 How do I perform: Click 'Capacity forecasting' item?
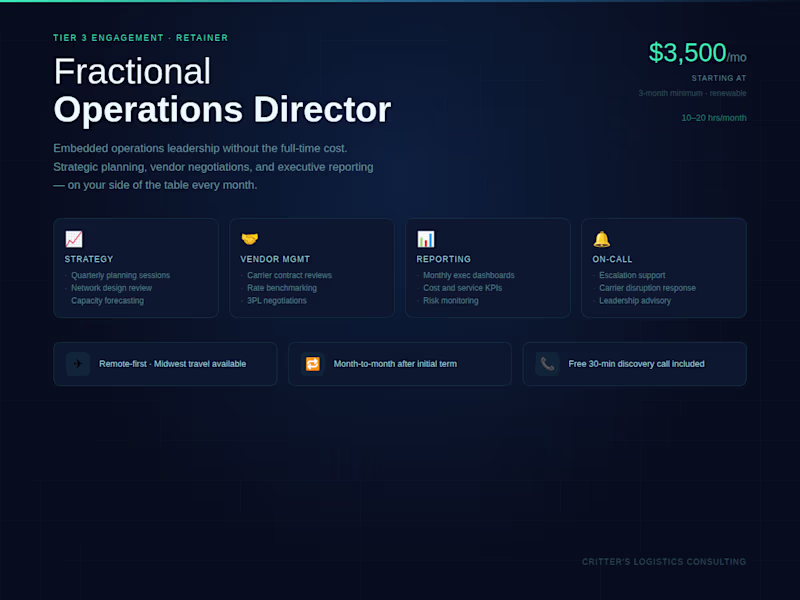[x=107, y=301]
